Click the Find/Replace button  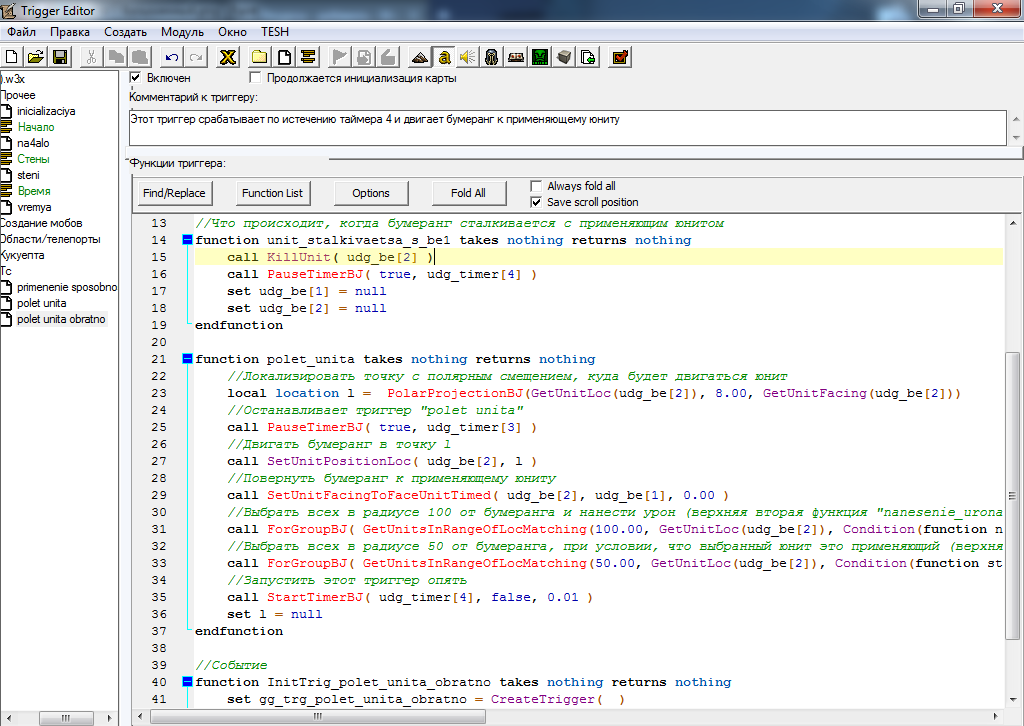[174, 193]
